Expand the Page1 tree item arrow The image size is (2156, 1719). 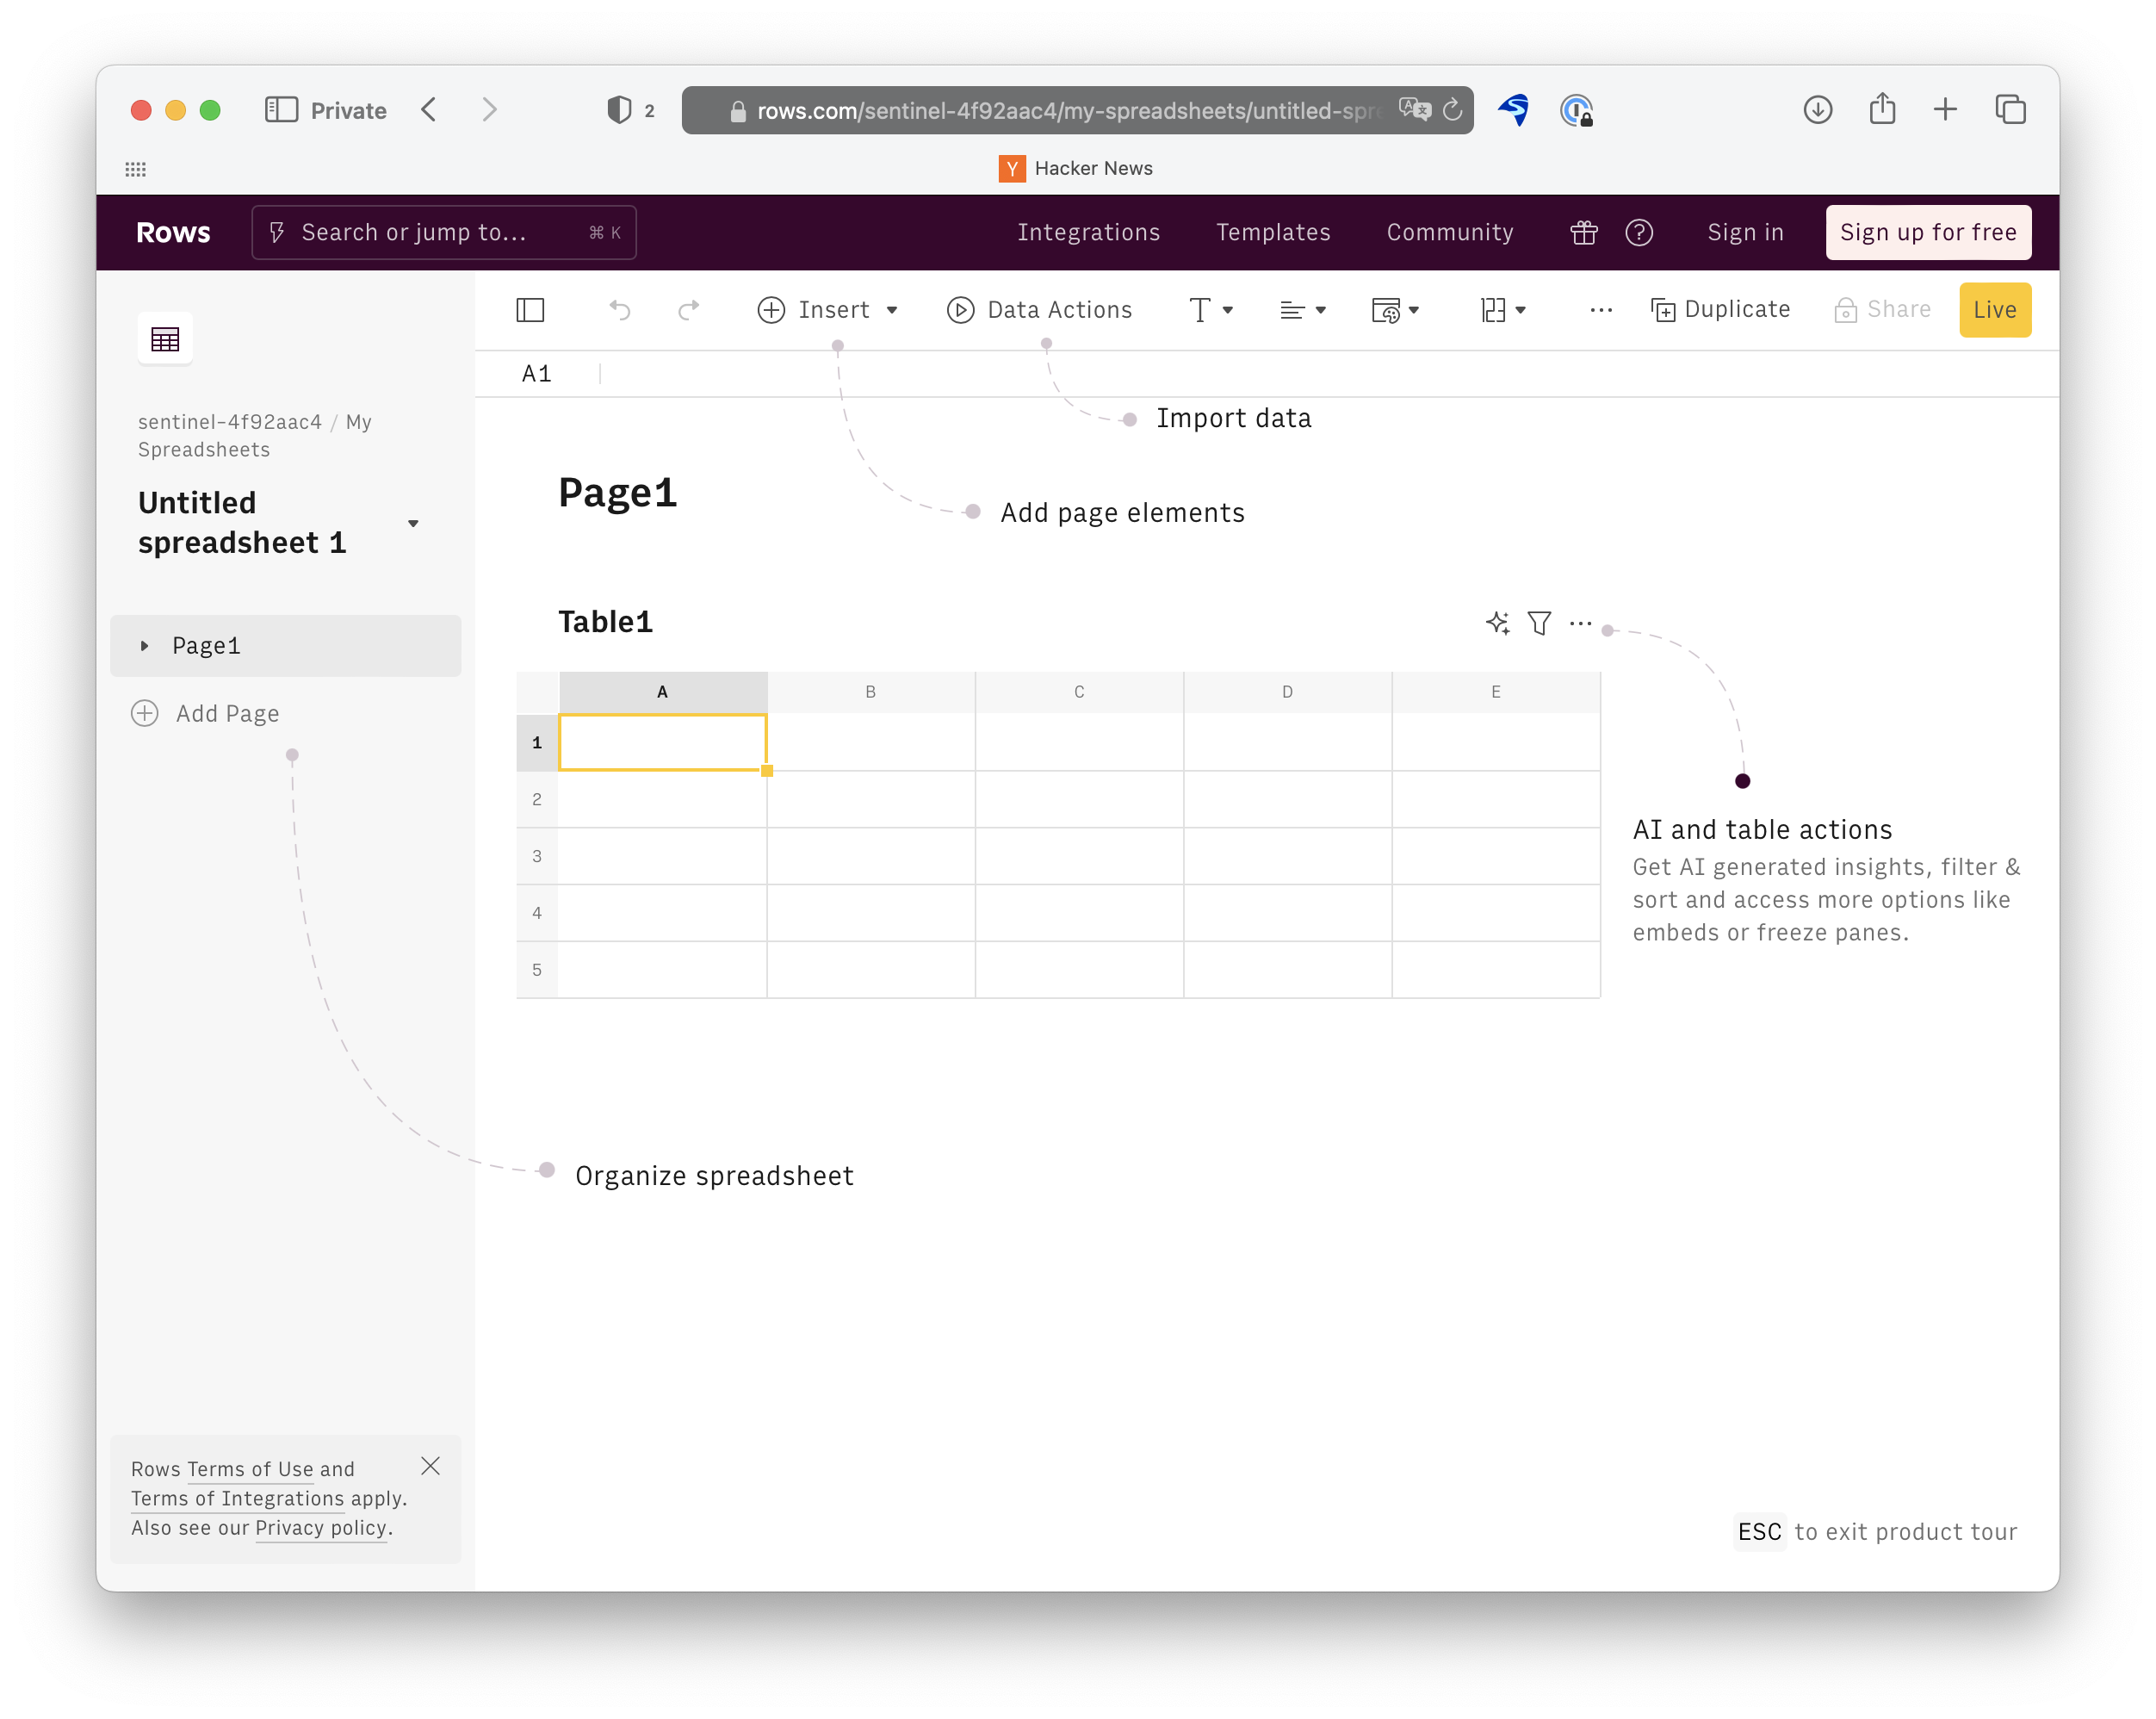click(x=145, y=646)
